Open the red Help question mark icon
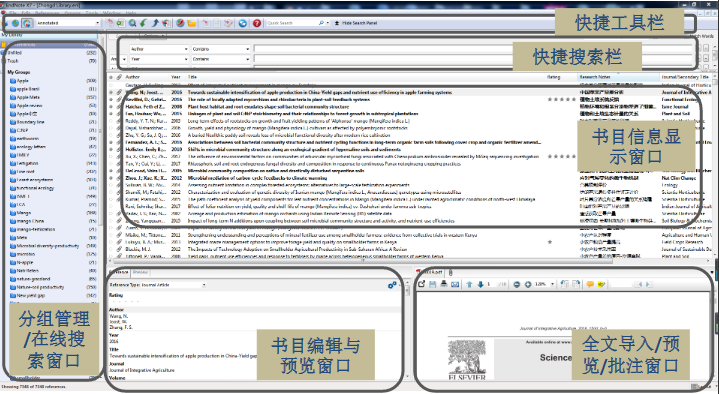This screenshot has height=394, width=719. pos(257,23)
